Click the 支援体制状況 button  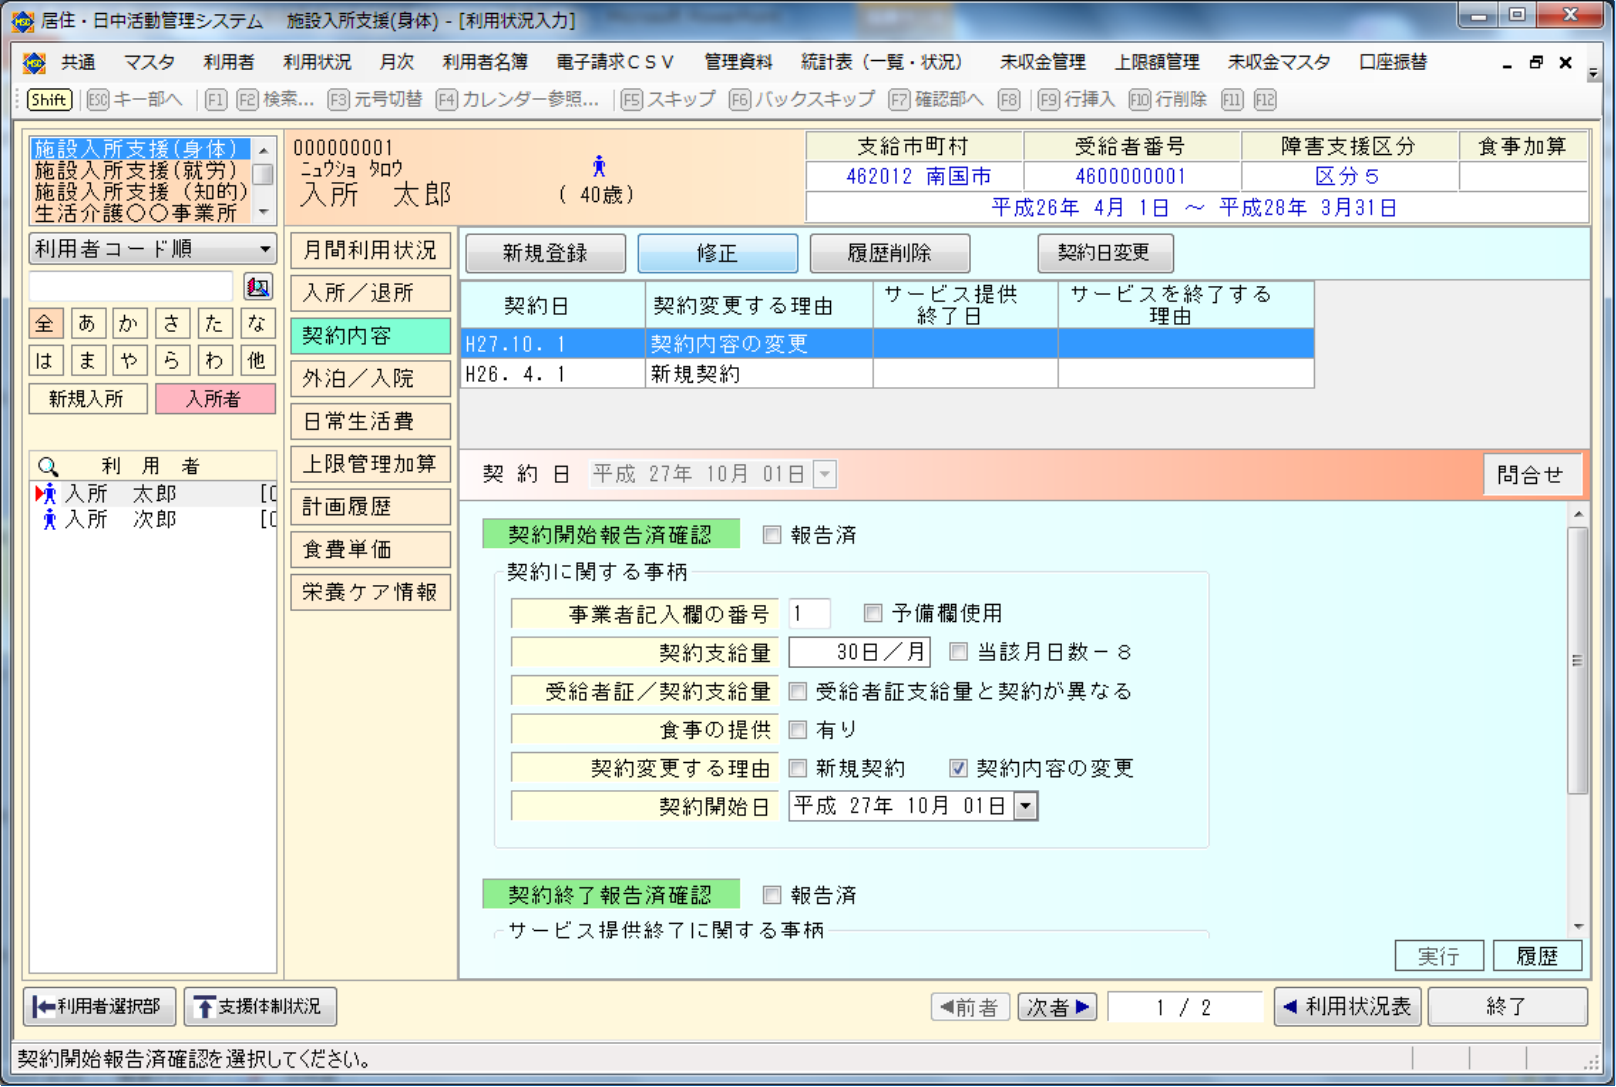click(259, 1006)
